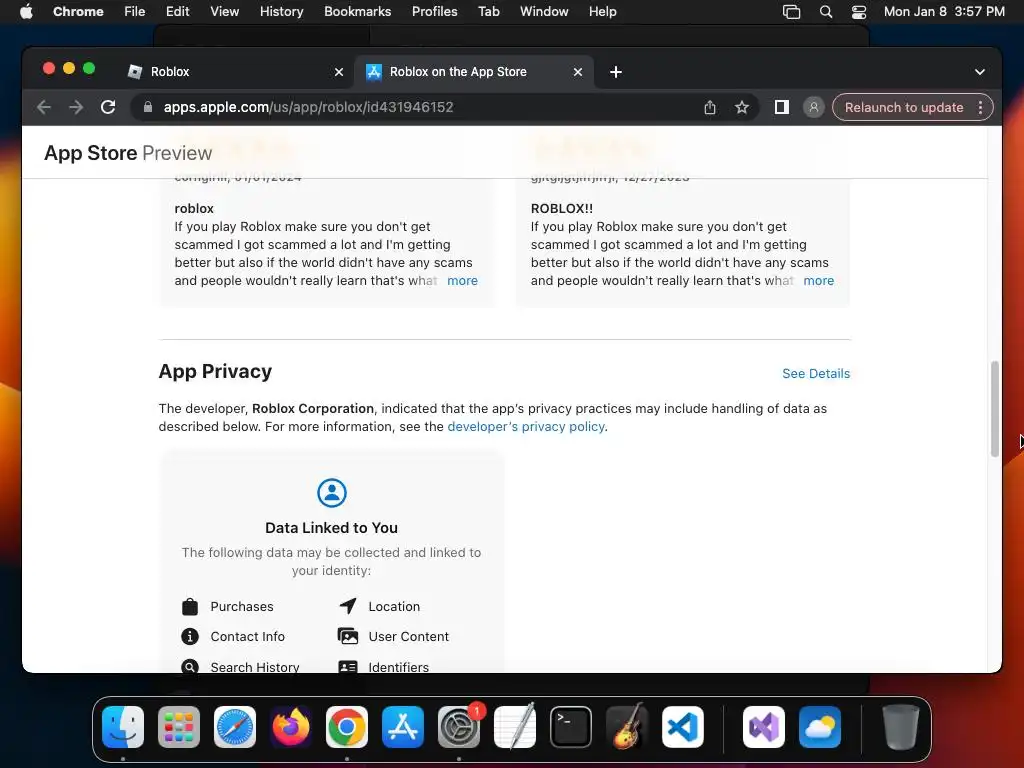
Task: Click Relaunch to update button
Action: point(904,107)
